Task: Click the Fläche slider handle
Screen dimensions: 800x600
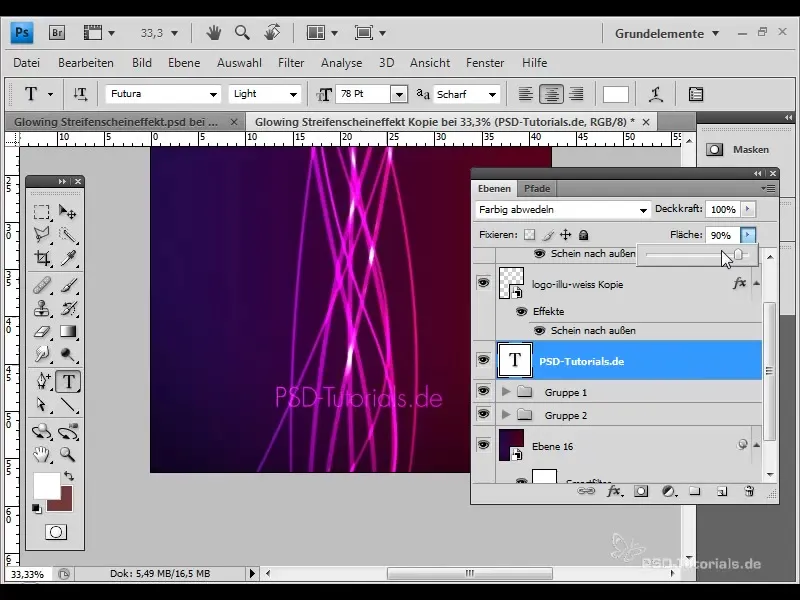Action: (x=738, y=254)
